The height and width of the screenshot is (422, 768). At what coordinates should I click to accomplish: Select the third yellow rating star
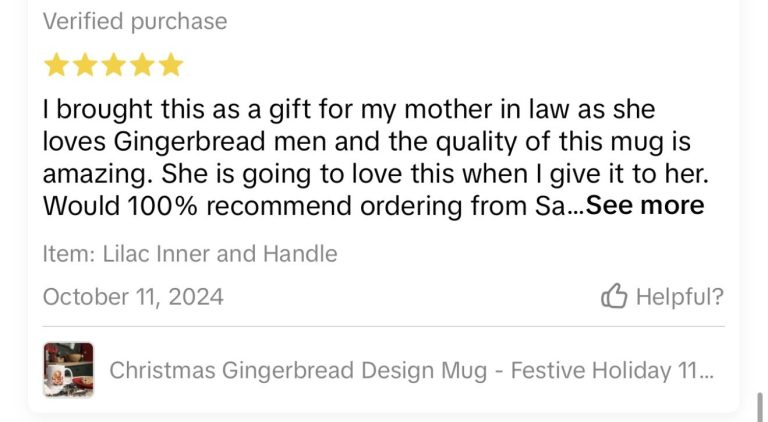point(114,65)
